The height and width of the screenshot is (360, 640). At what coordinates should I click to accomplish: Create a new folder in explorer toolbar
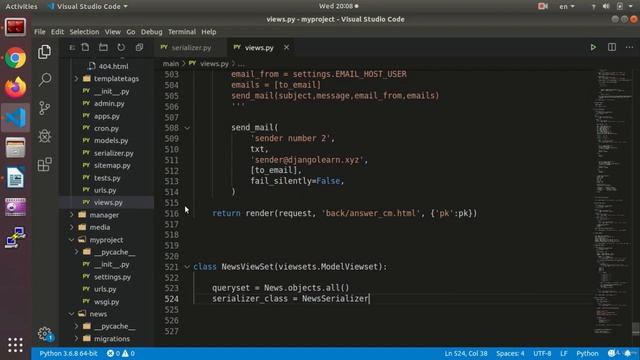click(103, 47)
